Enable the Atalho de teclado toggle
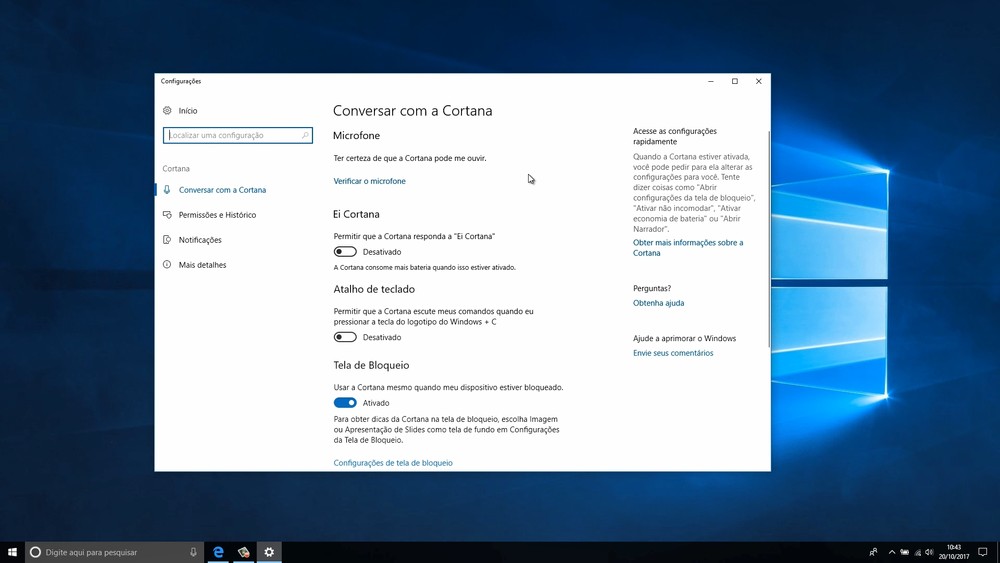Screen dimensions: 1000x563 [345, 337]
